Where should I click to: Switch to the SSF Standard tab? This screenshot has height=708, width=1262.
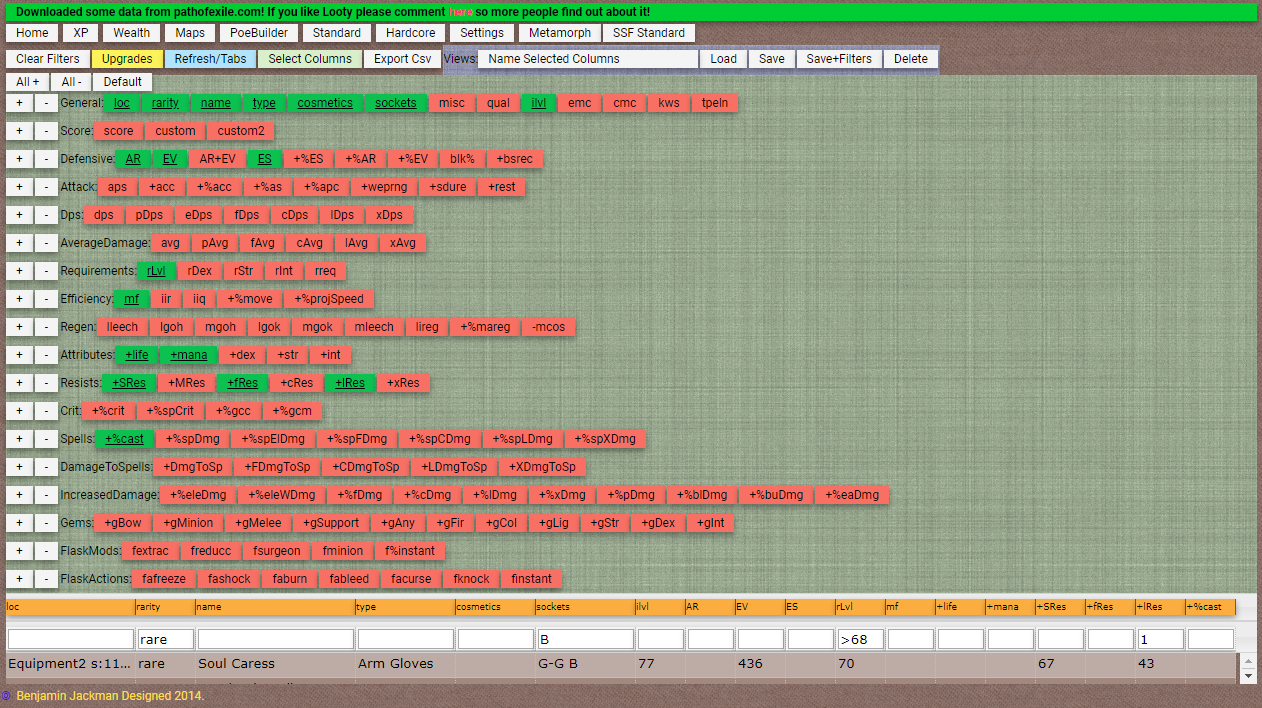649,33
